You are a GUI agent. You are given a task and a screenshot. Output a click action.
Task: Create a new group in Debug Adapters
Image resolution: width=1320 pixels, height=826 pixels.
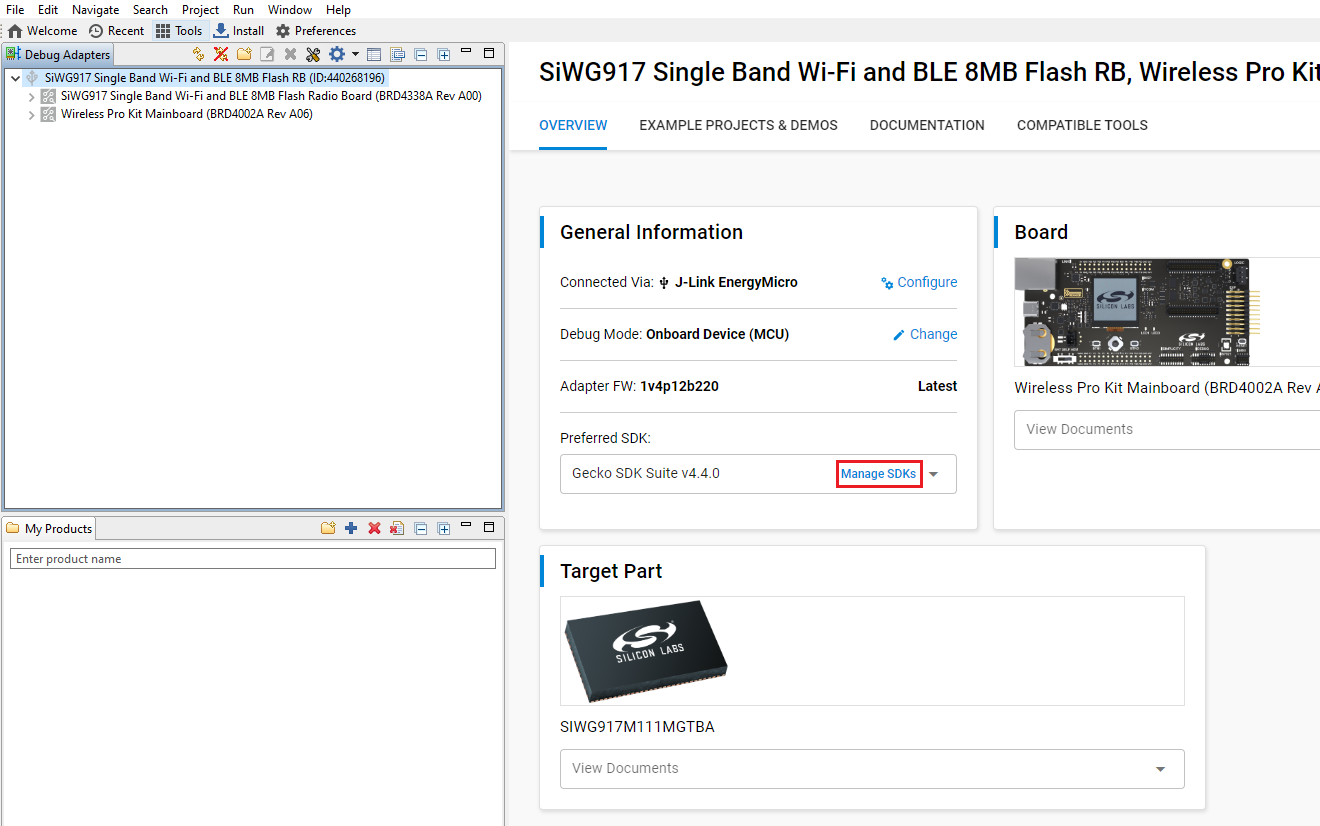[x=244, y=54]
